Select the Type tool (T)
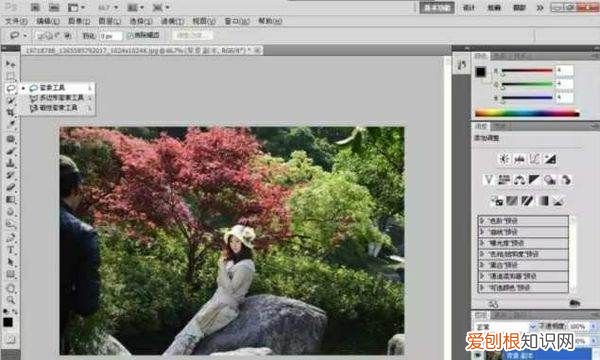The width and height of the screenshot is (600, 360). (10, 250)
